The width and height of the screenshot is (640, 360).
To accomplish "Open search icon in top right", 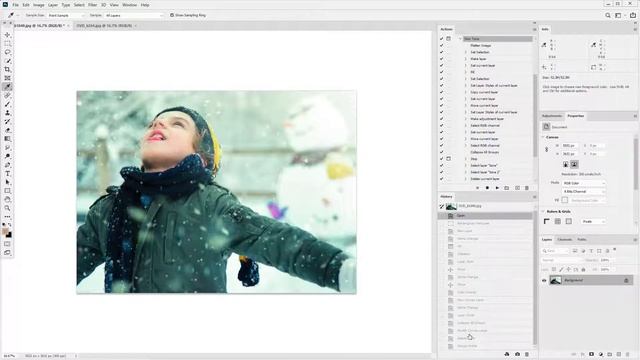I will [608, 15].
